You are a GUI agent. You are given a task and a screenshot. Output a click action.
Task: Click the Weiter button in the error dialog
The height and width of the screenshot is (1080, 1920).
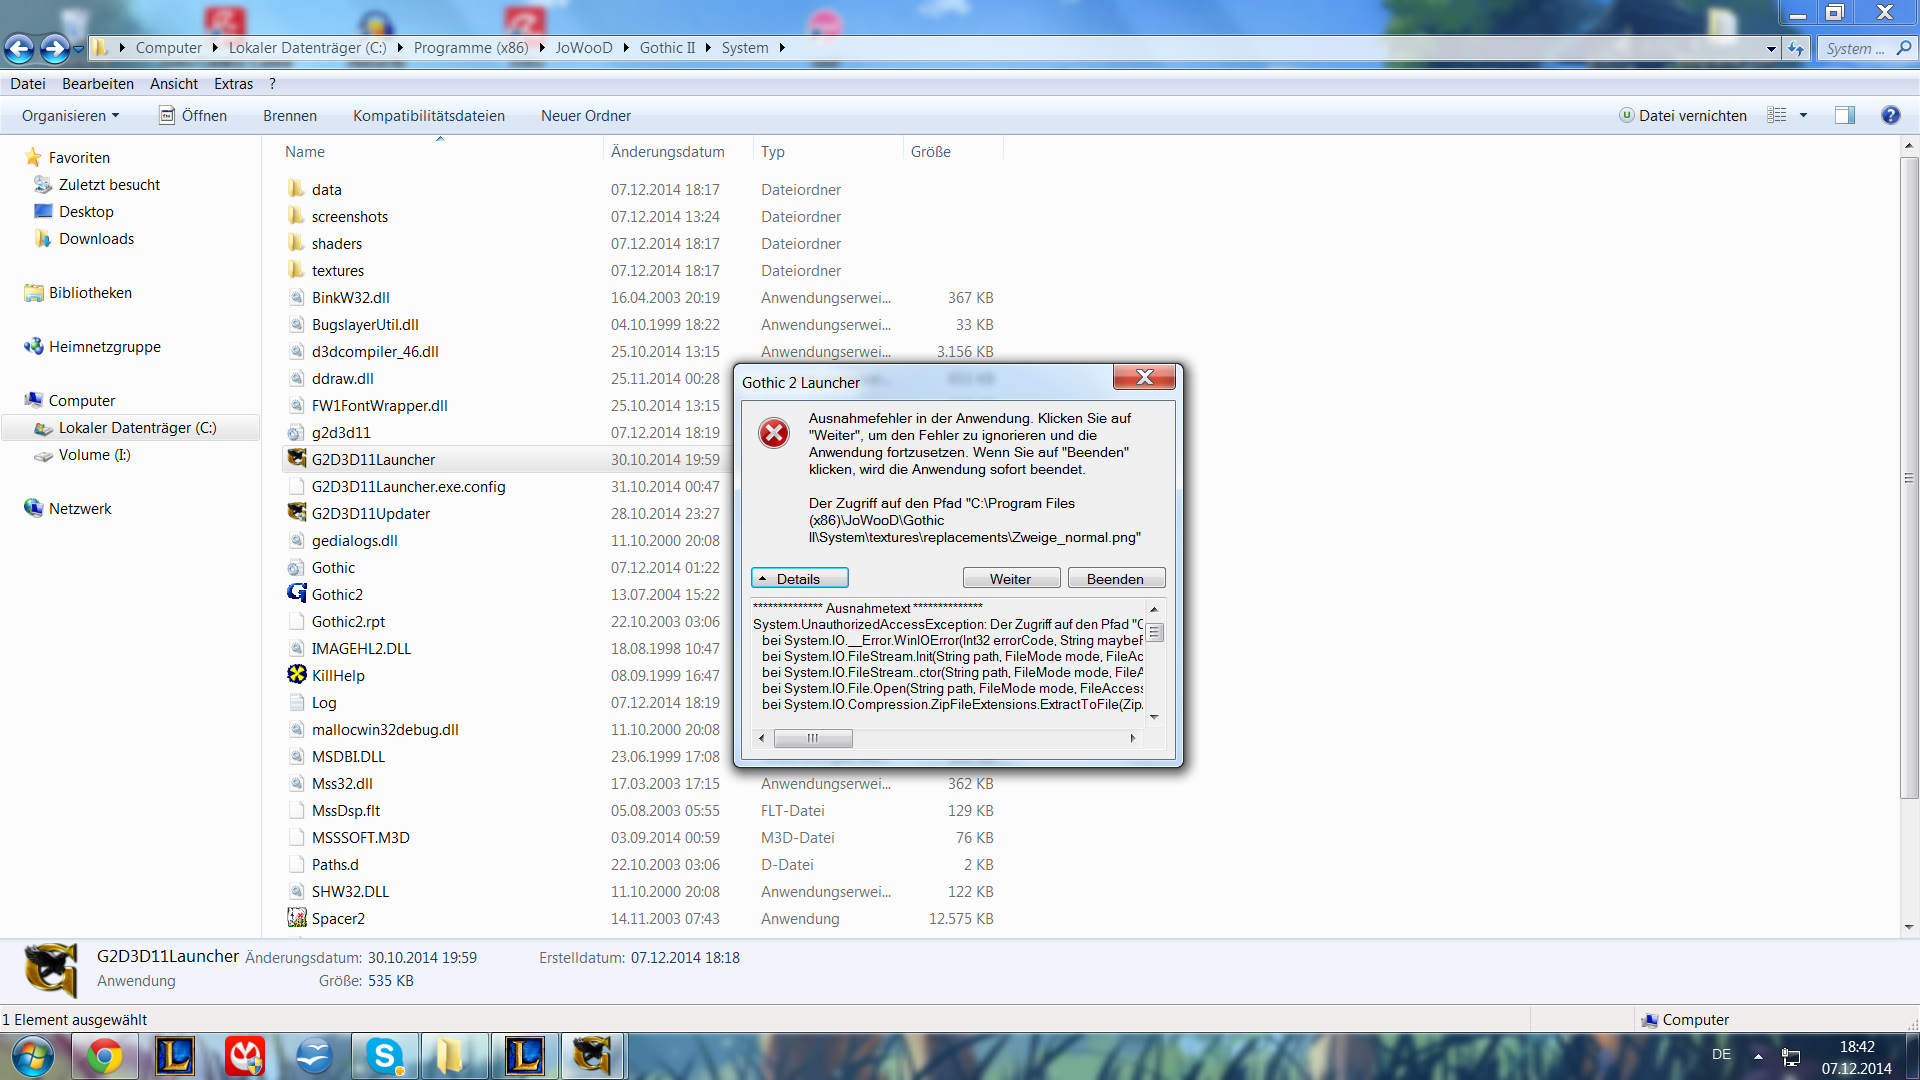[1010, 579]
